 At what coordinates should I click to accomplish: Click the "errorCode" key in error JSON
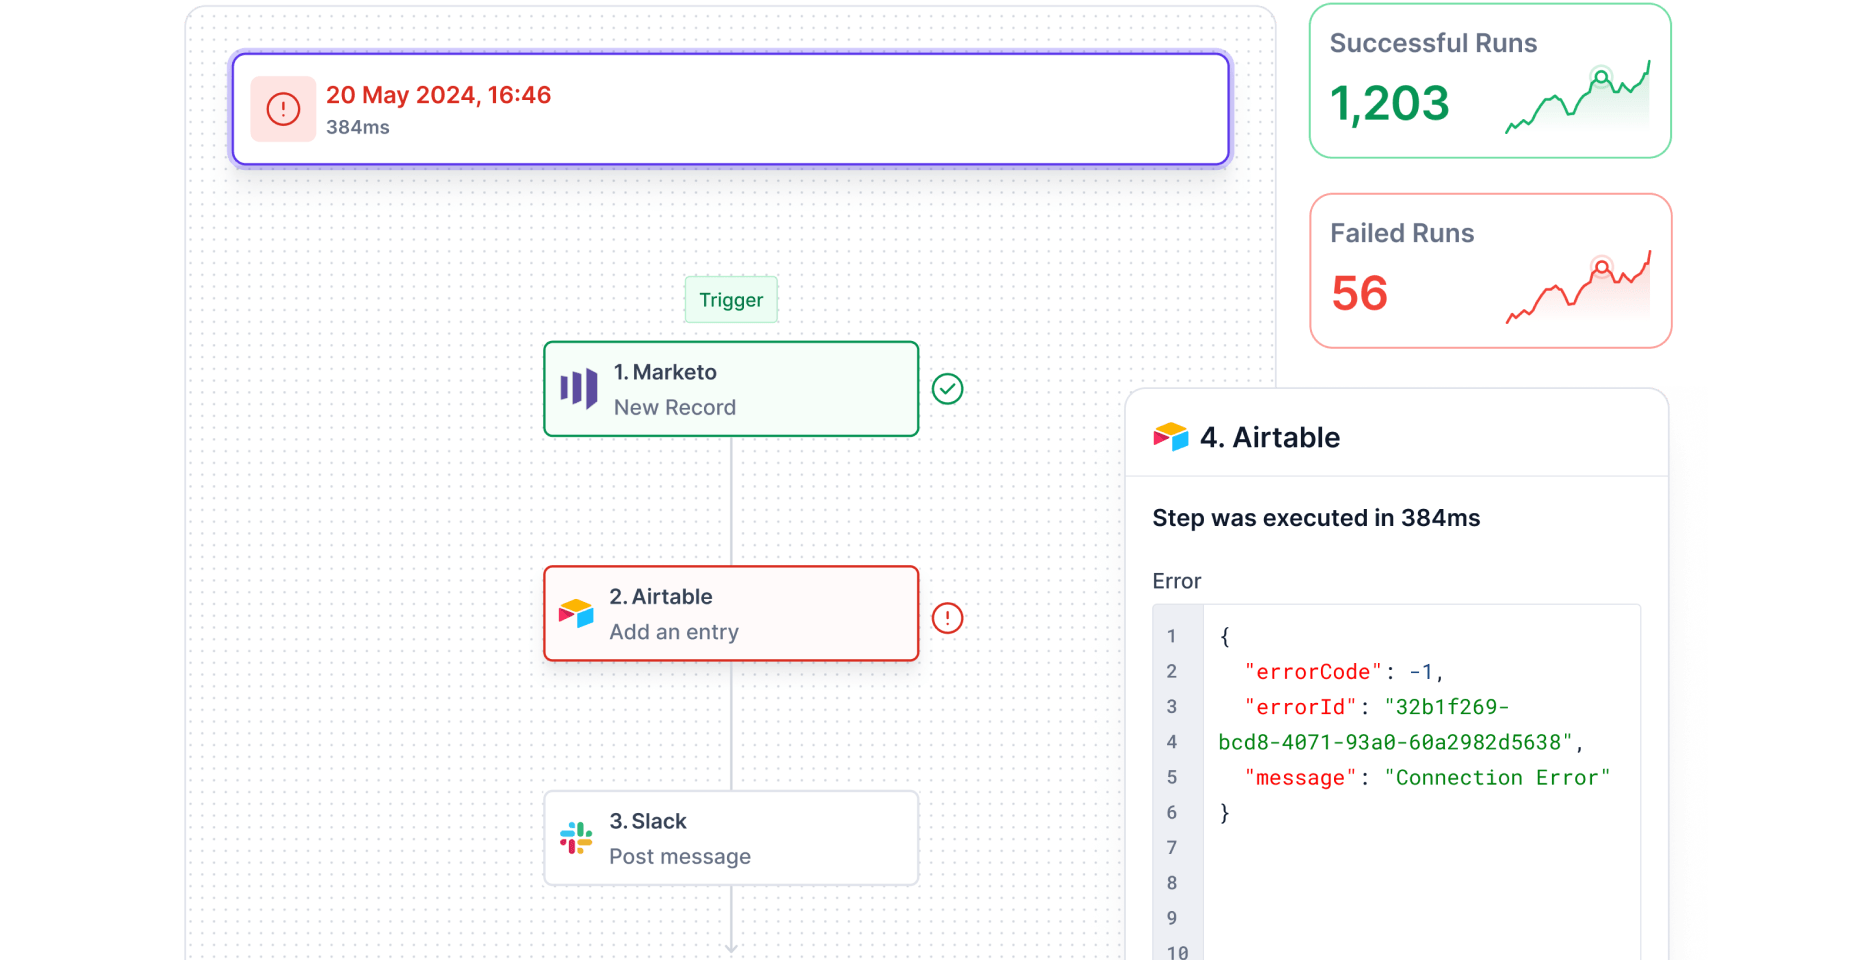tap(1313, 672)
